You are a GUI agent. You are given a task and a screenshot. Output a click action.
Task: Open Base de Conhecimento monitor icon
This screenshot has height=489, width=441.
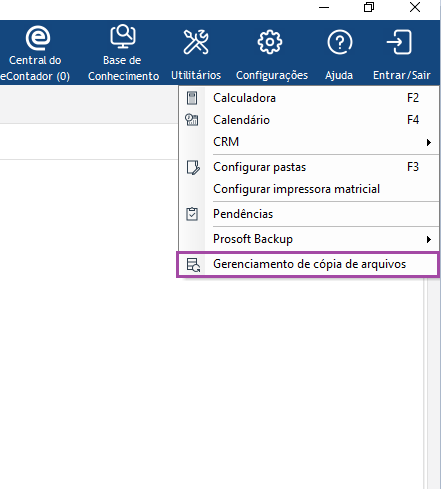(123, 36)
